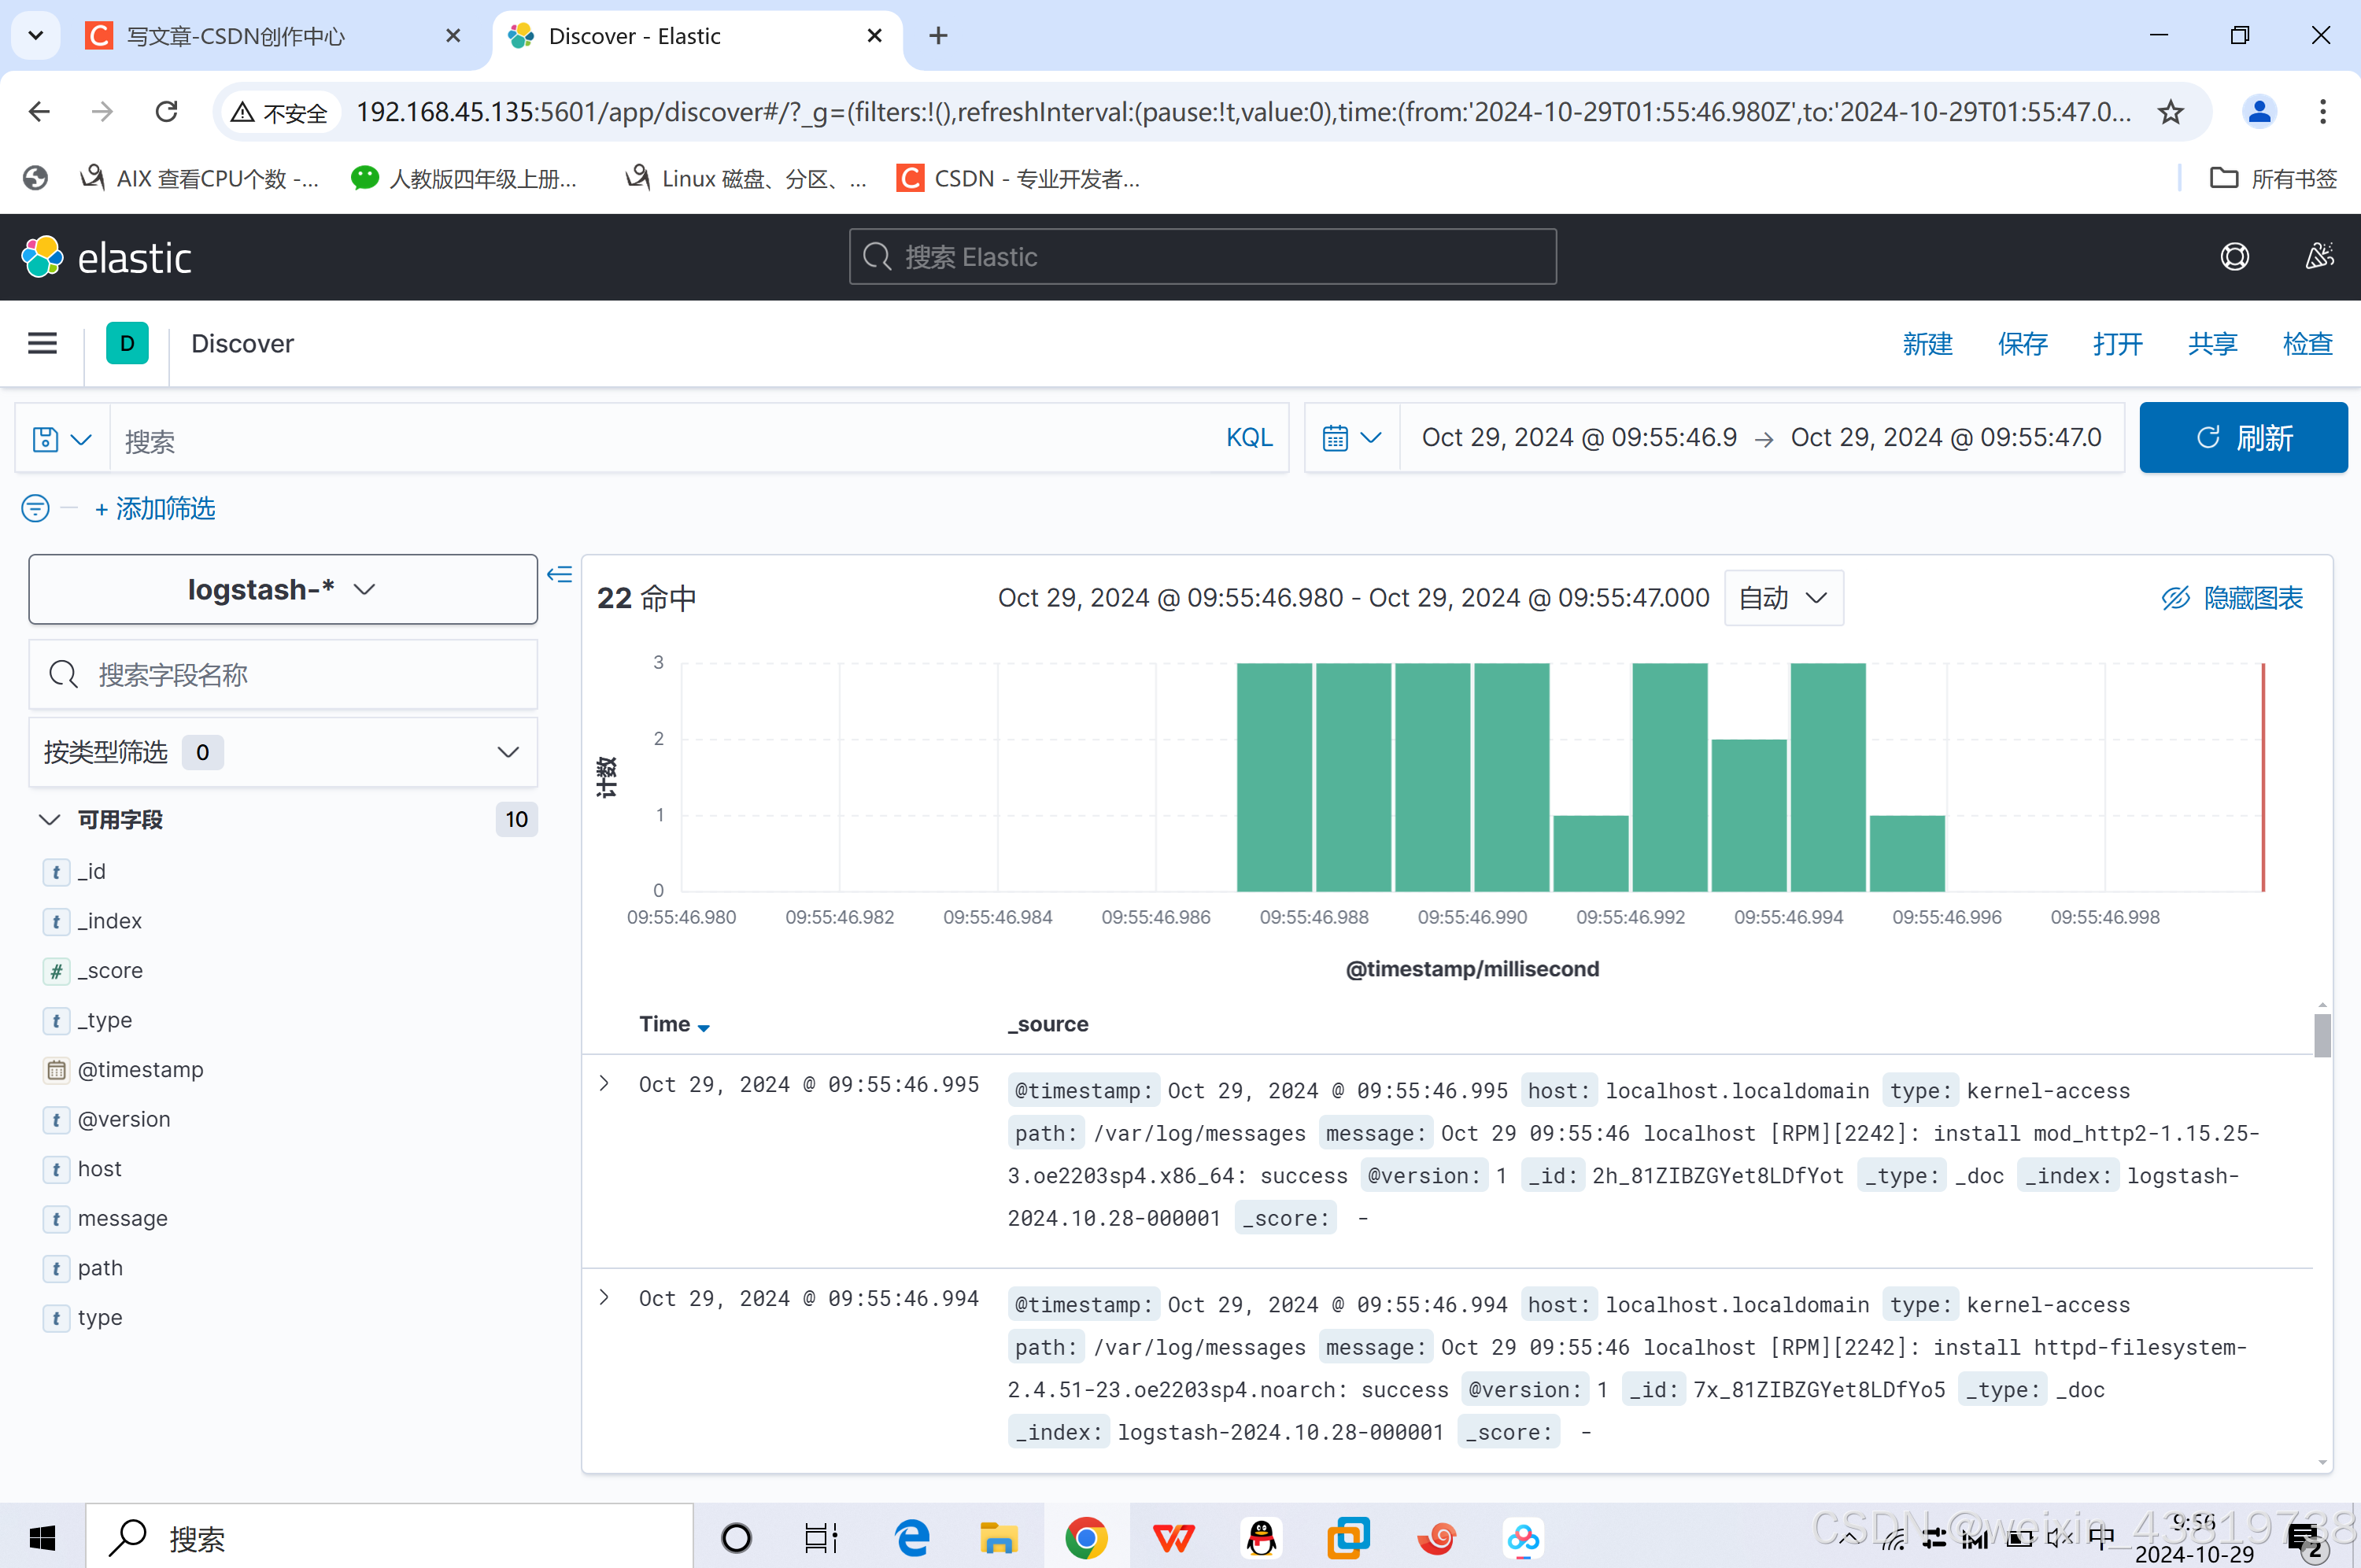The width and height of the screenshot is (2361, 1568).
Task: Open the Kibana hamburger navigation menu
Action: coord(42,343)
